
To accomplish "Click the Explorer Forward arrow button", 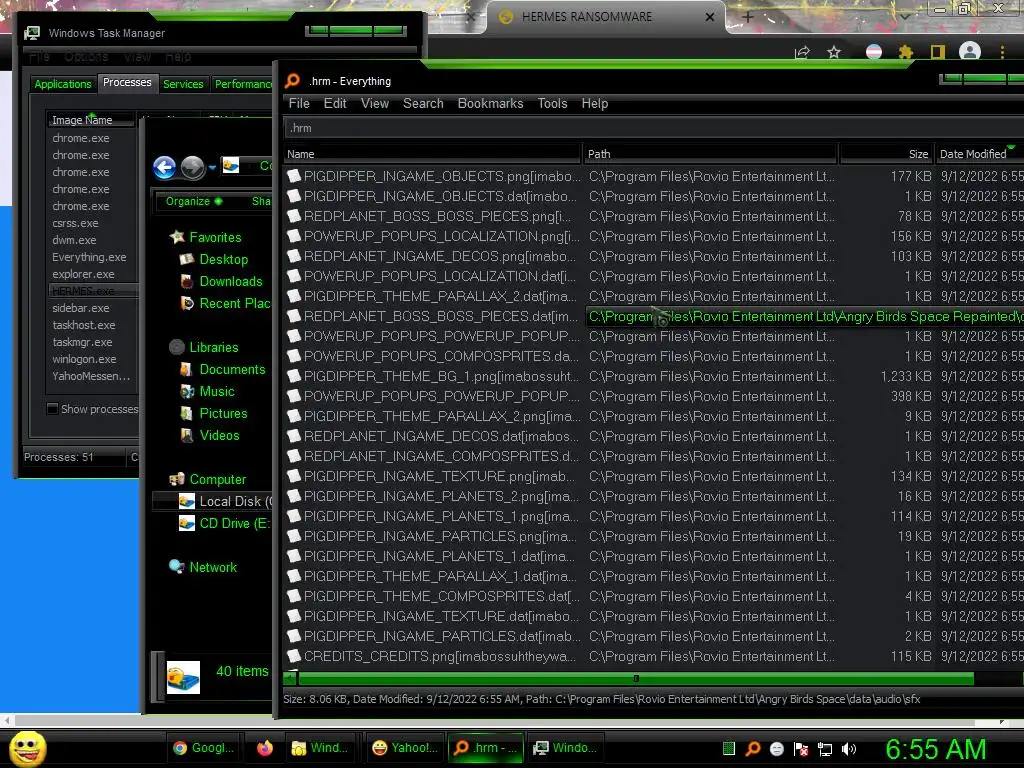I will pos(193,168).
